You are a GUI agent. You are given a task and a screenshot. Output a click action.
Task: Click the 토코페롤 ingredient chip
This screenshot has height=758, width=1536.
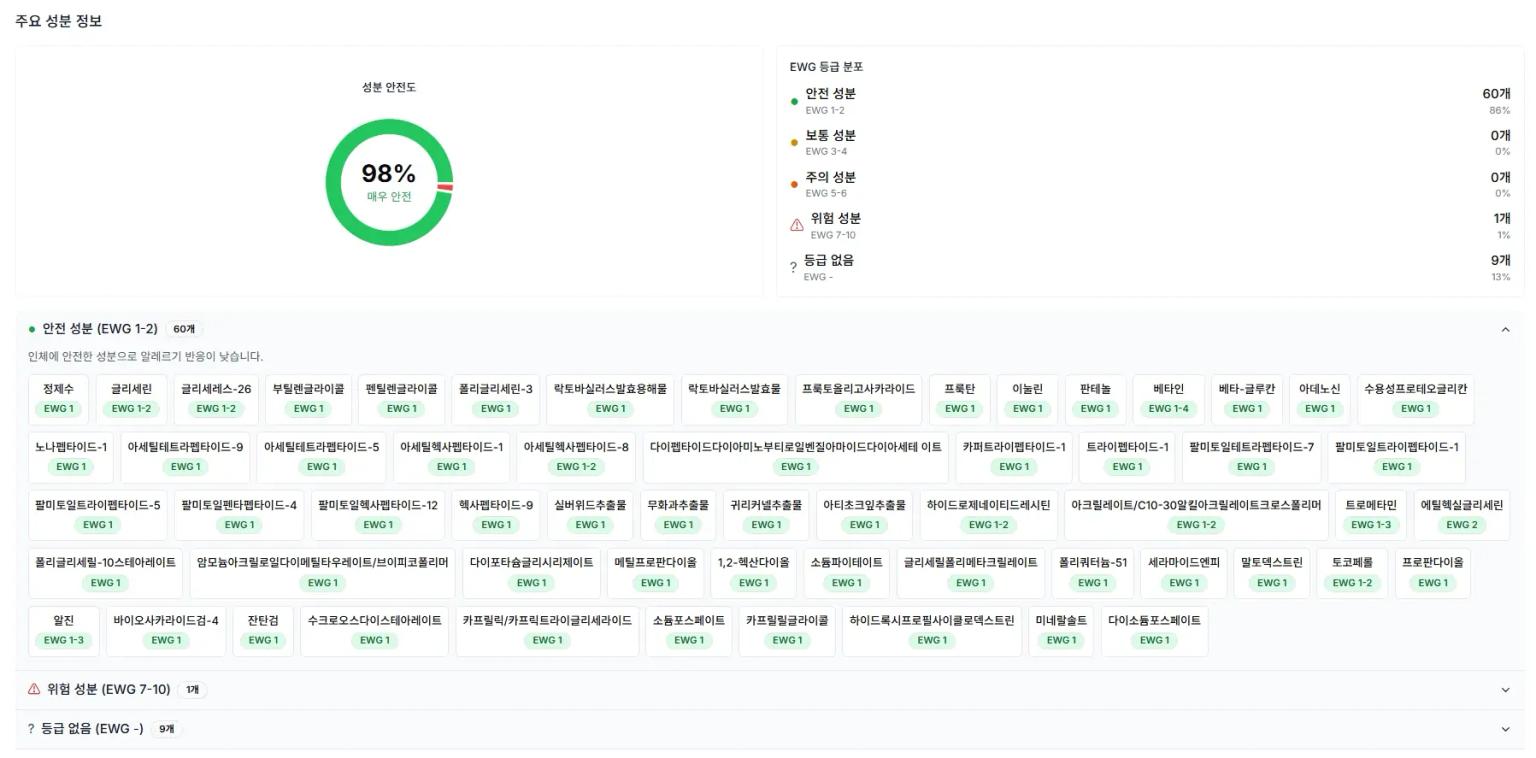pos(1352,573)
